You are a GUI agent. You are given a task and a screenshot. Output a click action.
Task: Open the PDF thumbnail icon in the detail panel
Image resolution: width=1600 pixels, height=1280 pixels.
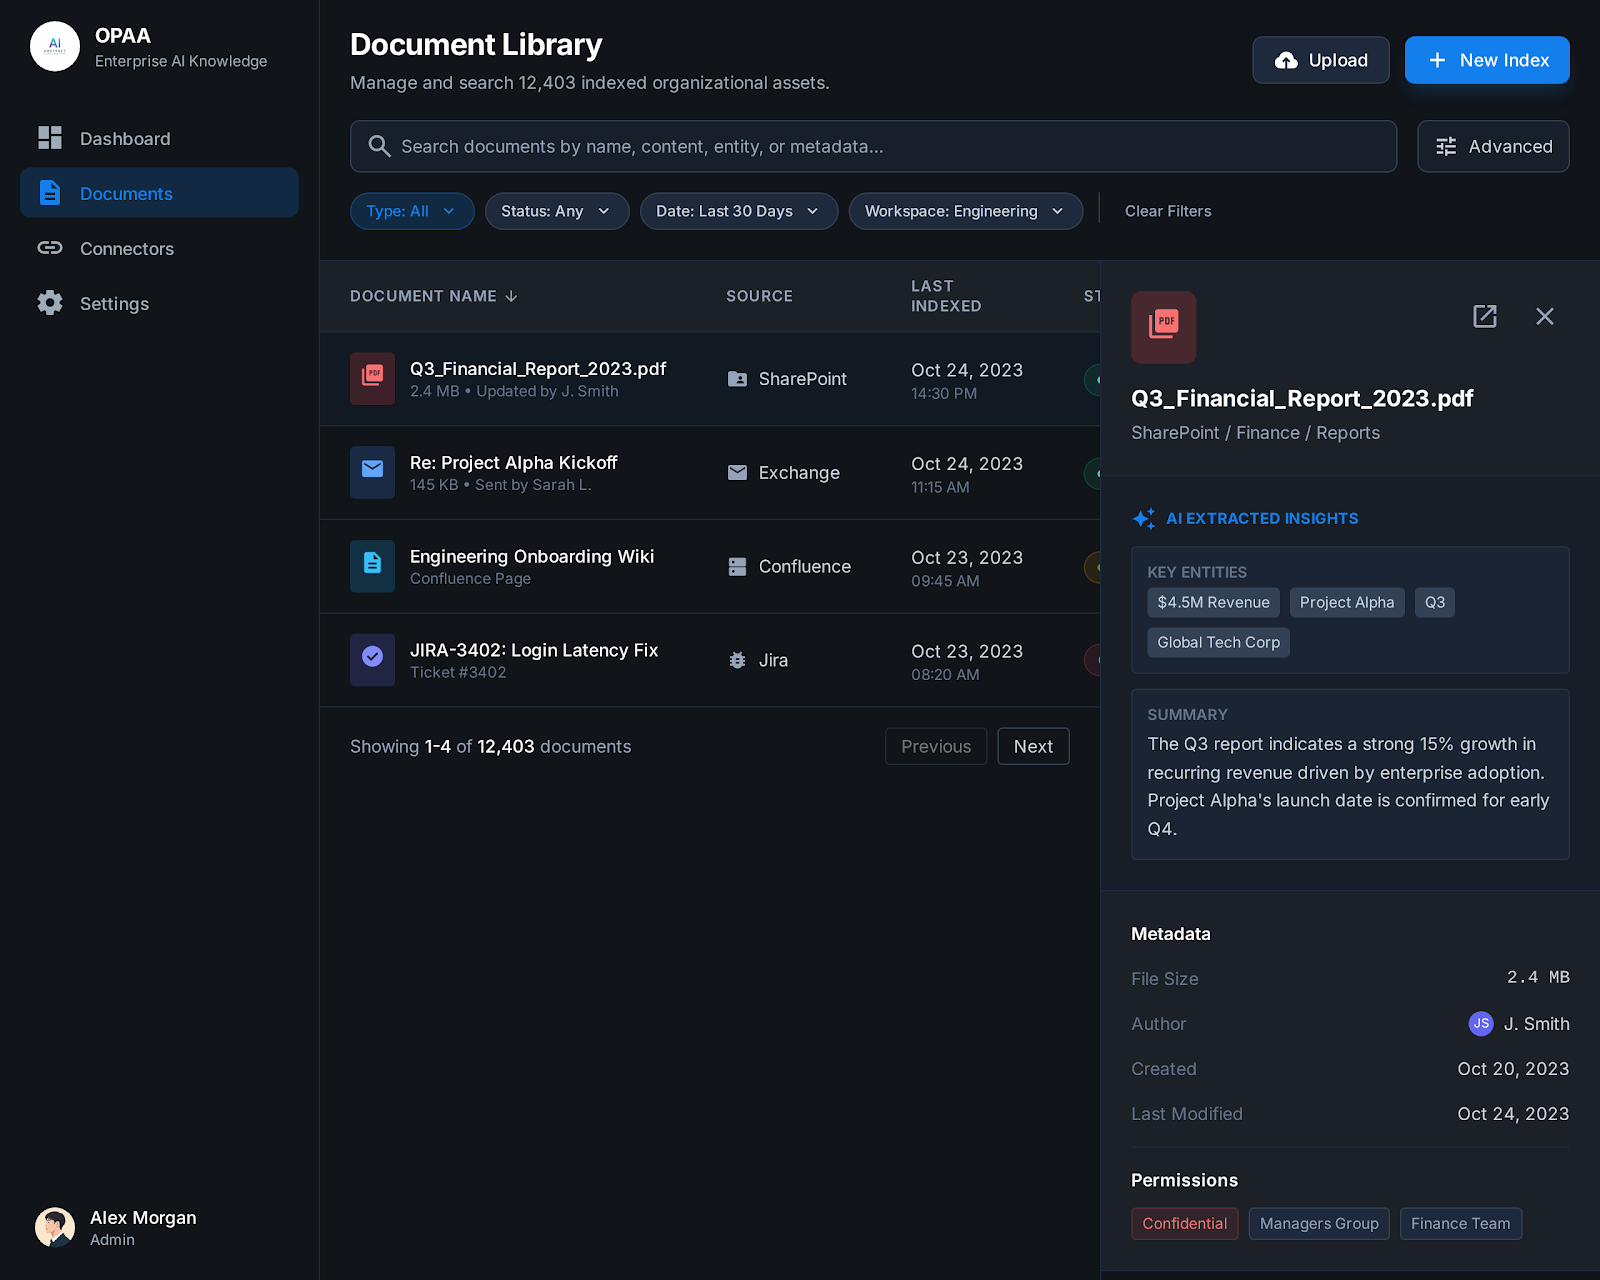pos(1163,327)
